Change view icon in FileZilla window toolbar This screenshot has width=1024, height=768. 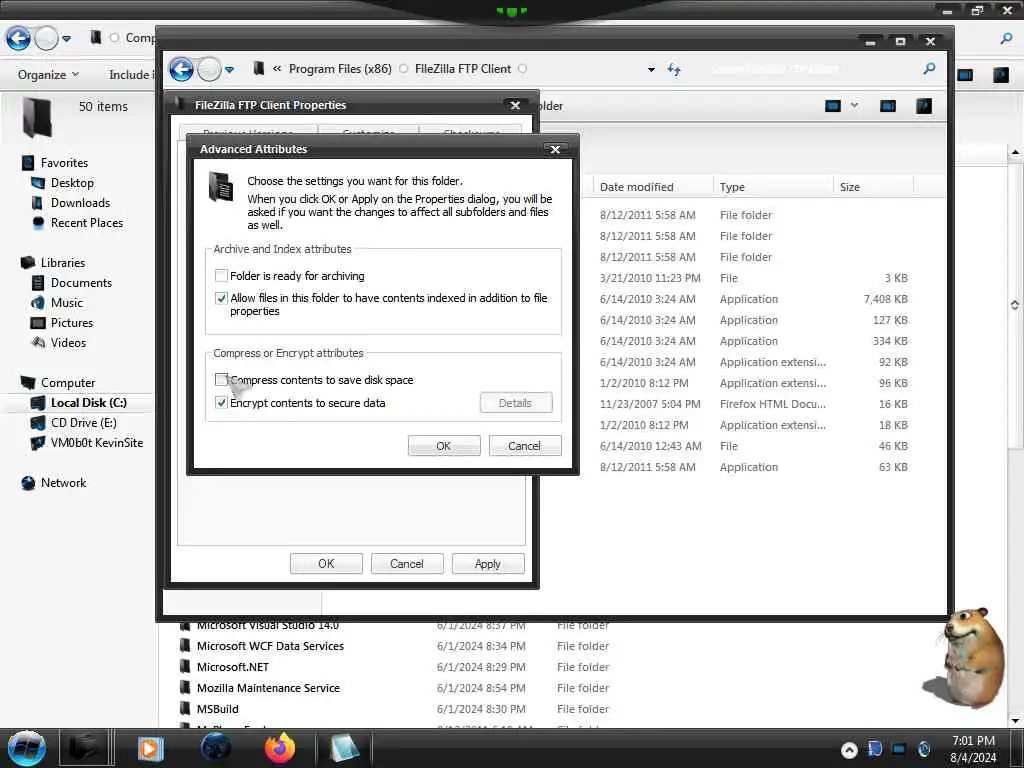833,106
